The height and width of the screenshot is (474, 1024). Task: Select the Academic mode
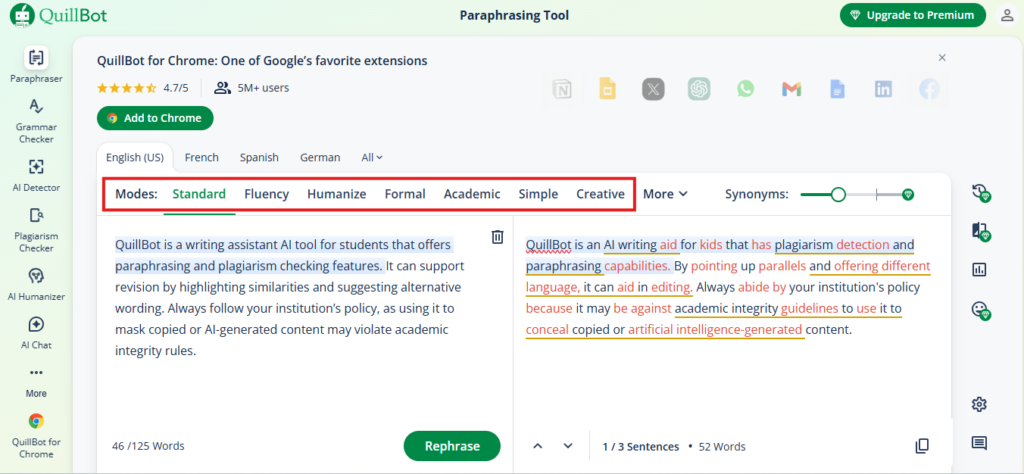(x=472, y=194)
